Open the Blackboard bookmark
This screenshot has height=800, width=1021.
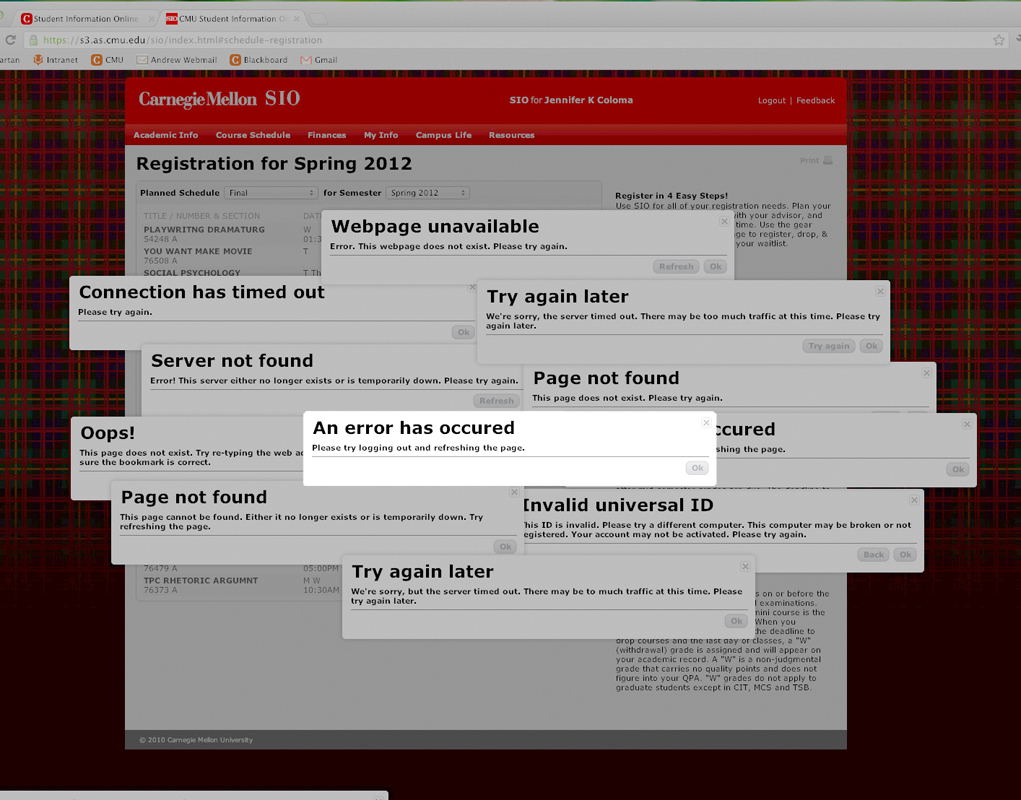click(259, 60)
